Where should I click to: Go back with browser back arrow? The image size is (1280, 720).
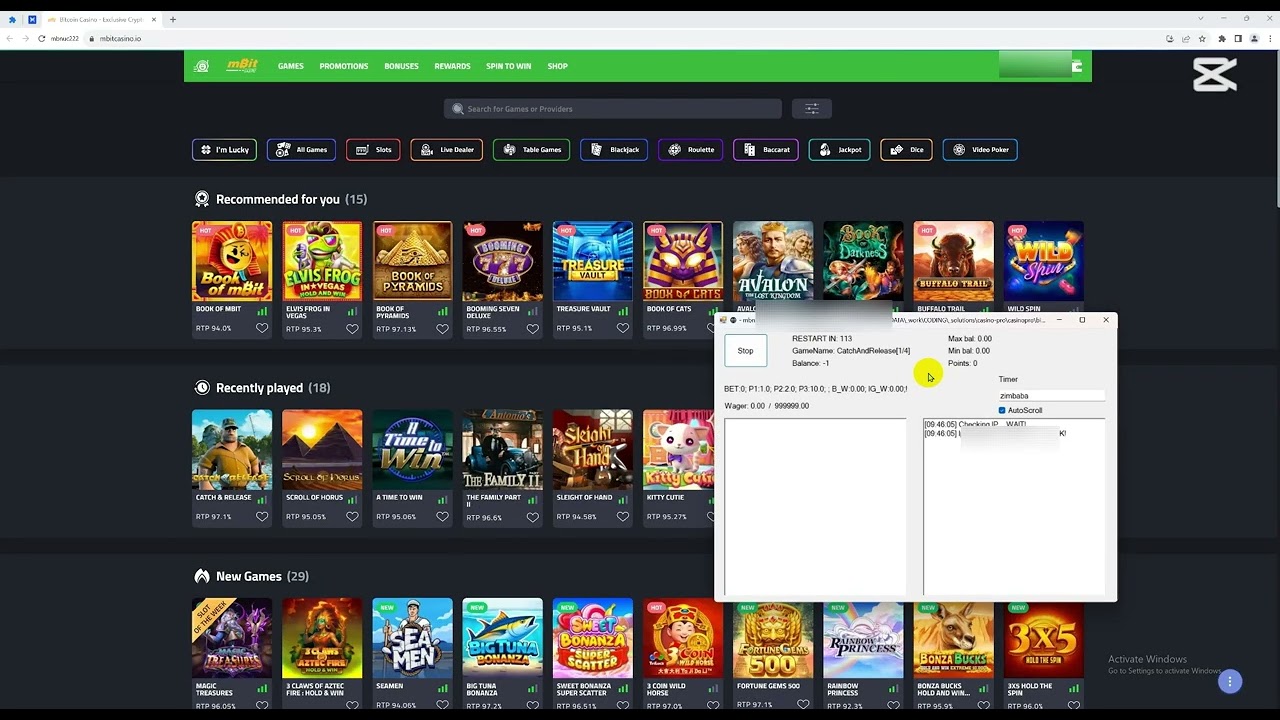coord(11,39)
